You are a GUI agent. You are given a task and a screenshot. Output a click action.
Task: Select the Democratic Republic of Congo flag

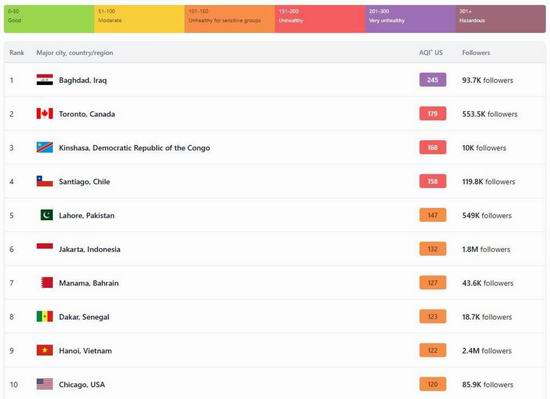pos(45,147)
